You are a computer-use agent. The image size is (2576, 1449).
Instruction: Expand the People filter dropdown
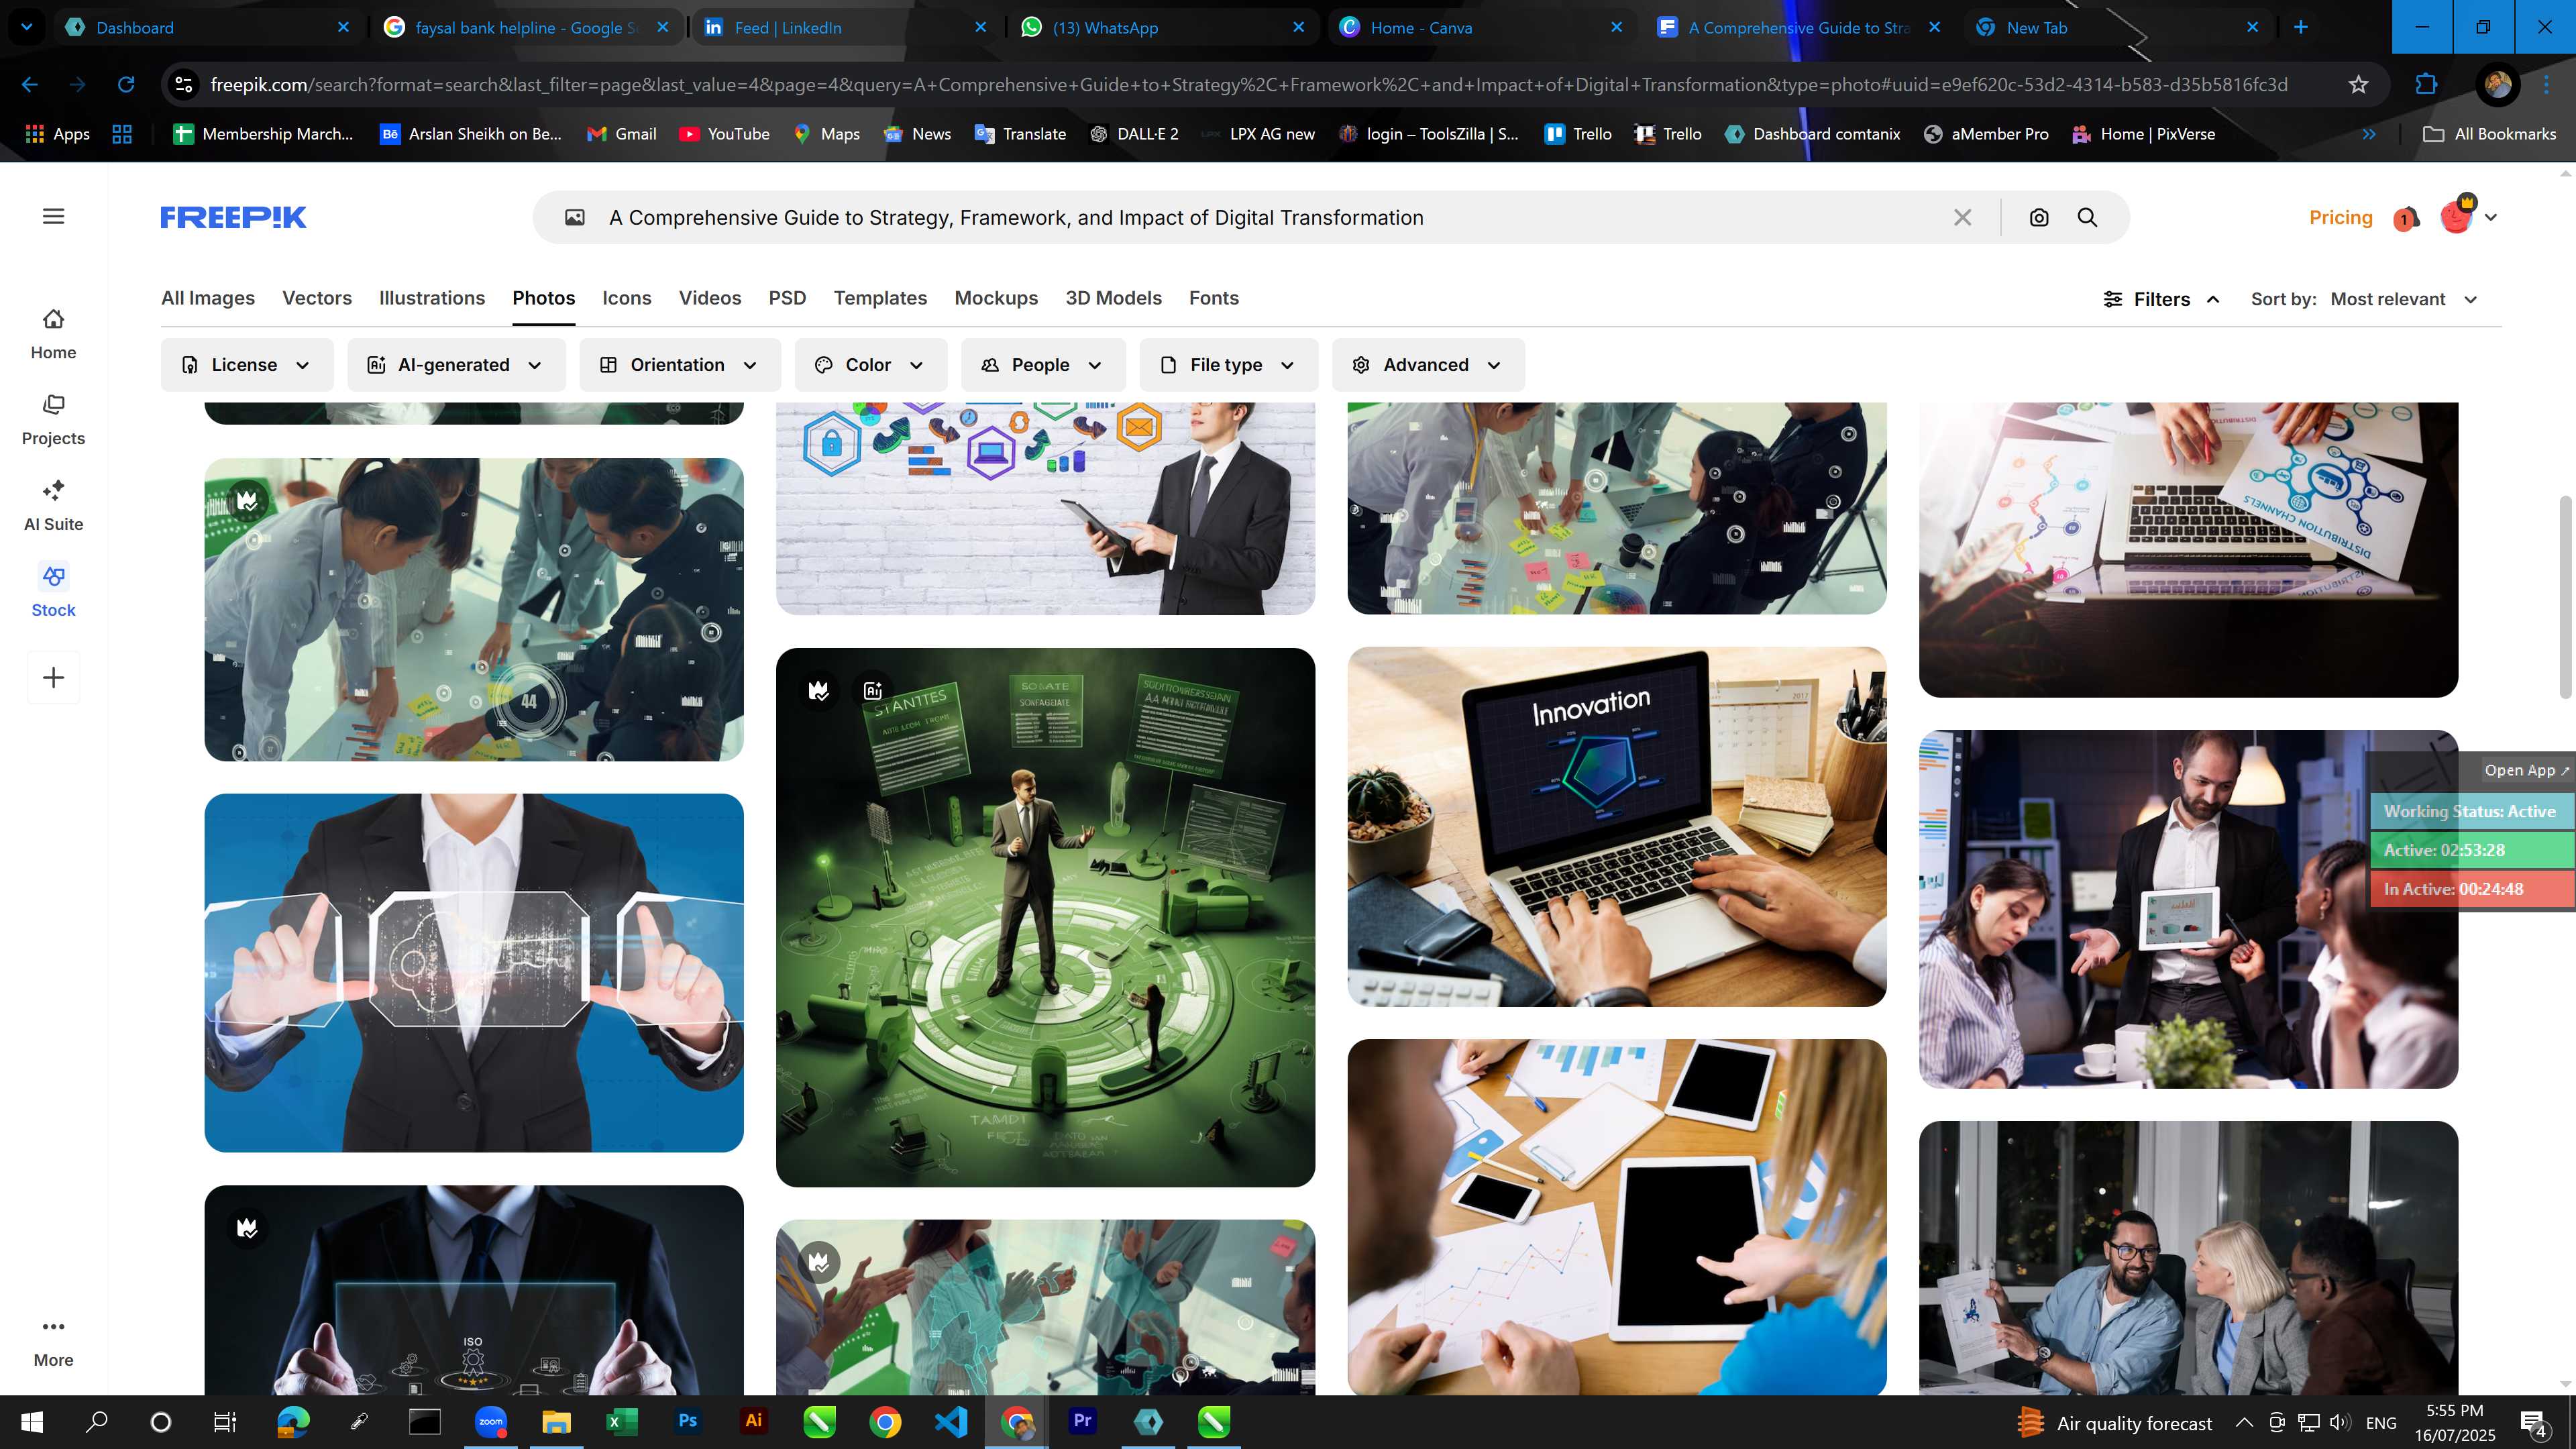(1043, 365)
